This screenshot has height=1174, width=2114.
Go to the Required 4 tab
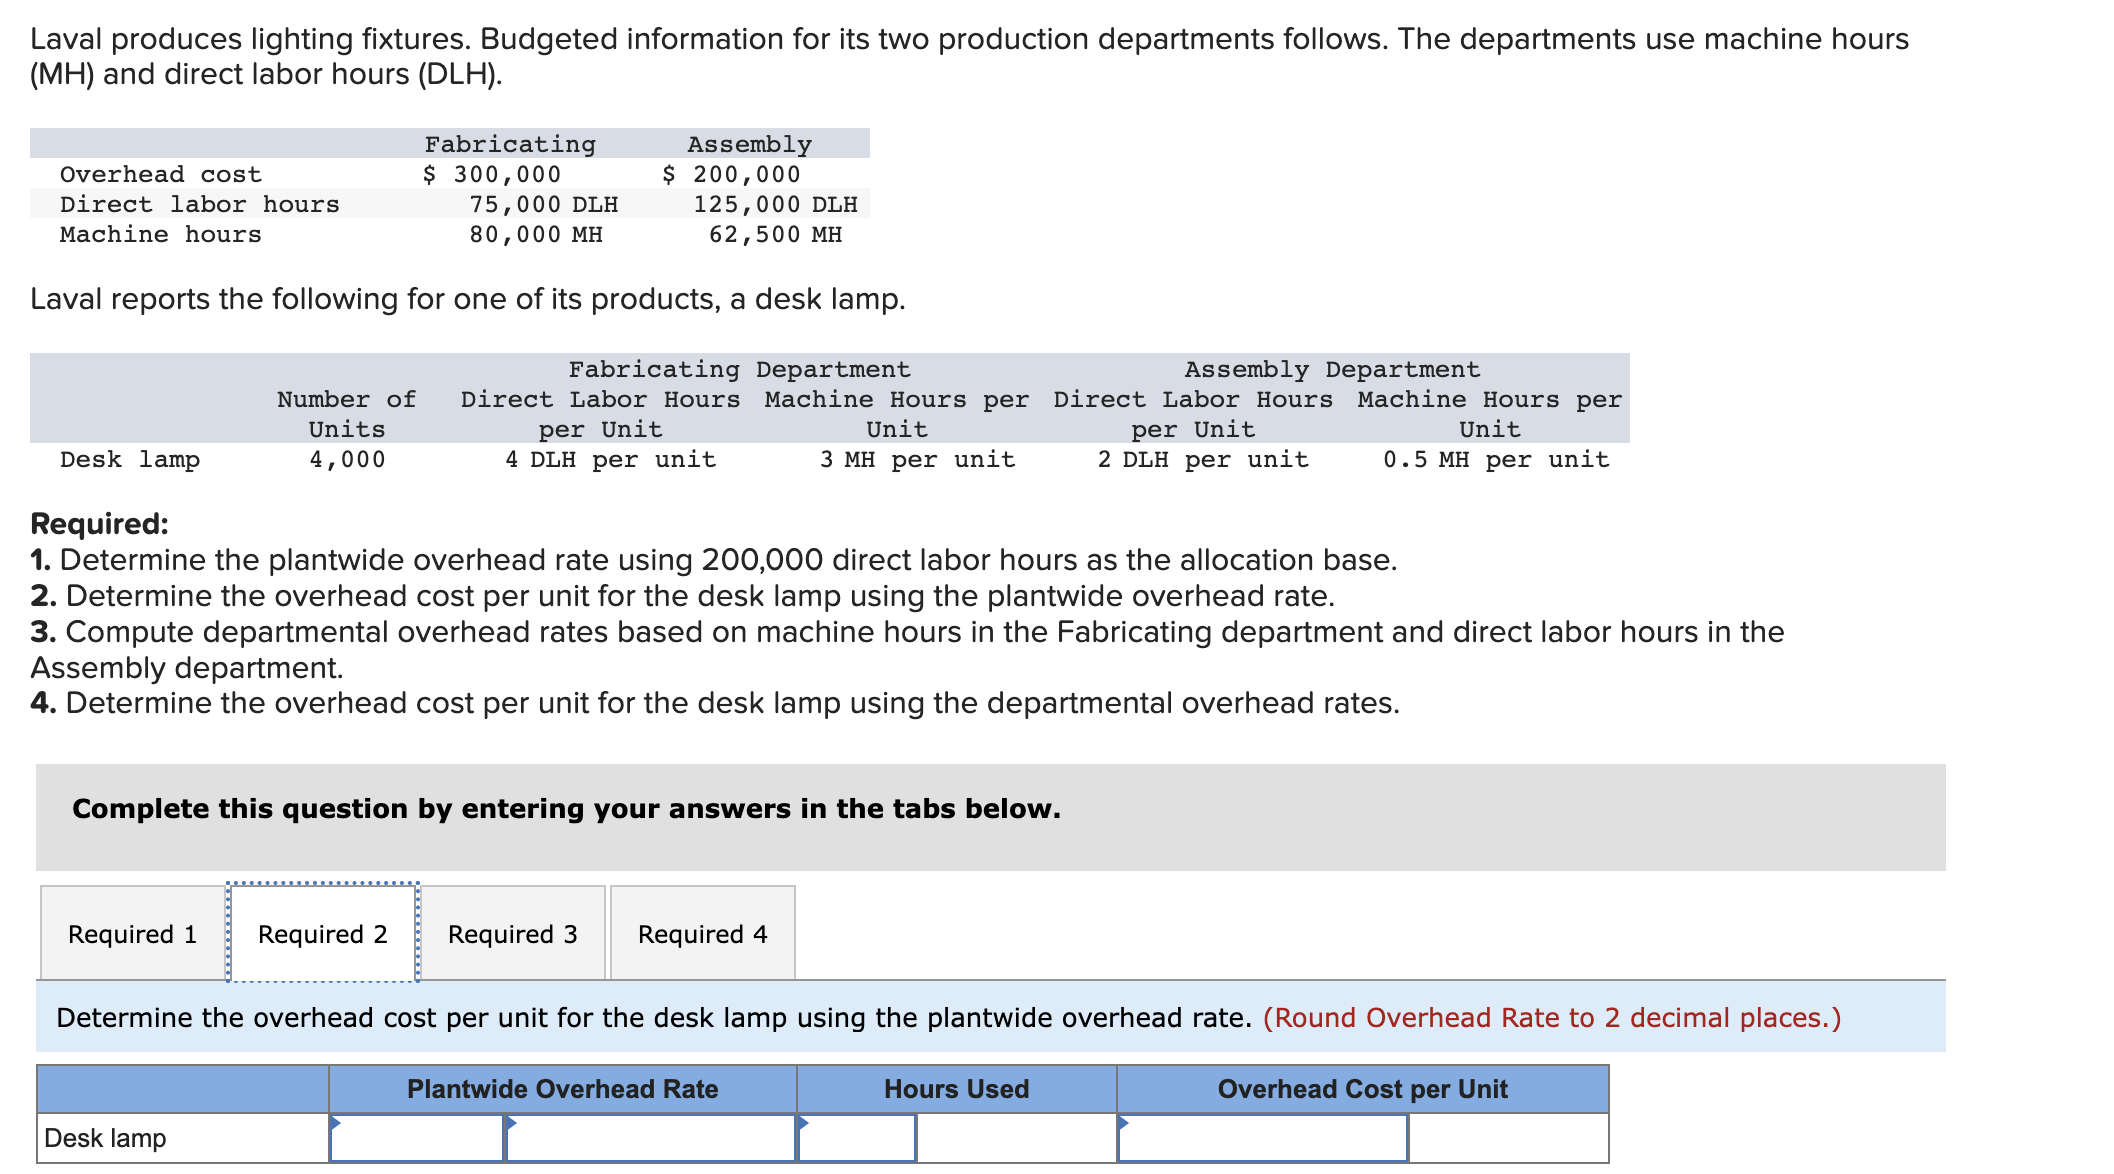point(702,934)
